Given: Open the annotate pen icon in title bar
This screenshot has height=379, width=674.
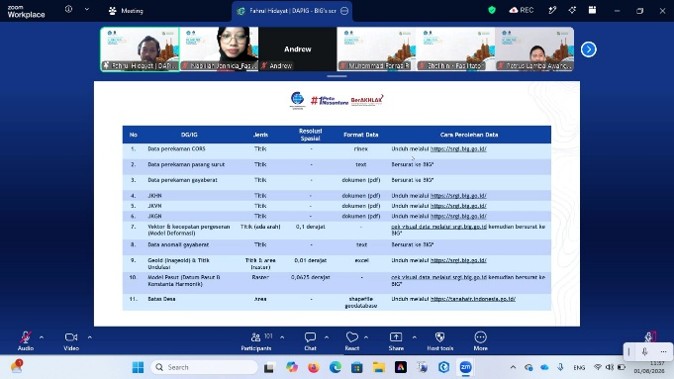Looking at the screenshot, I should [x=552, y=10].
